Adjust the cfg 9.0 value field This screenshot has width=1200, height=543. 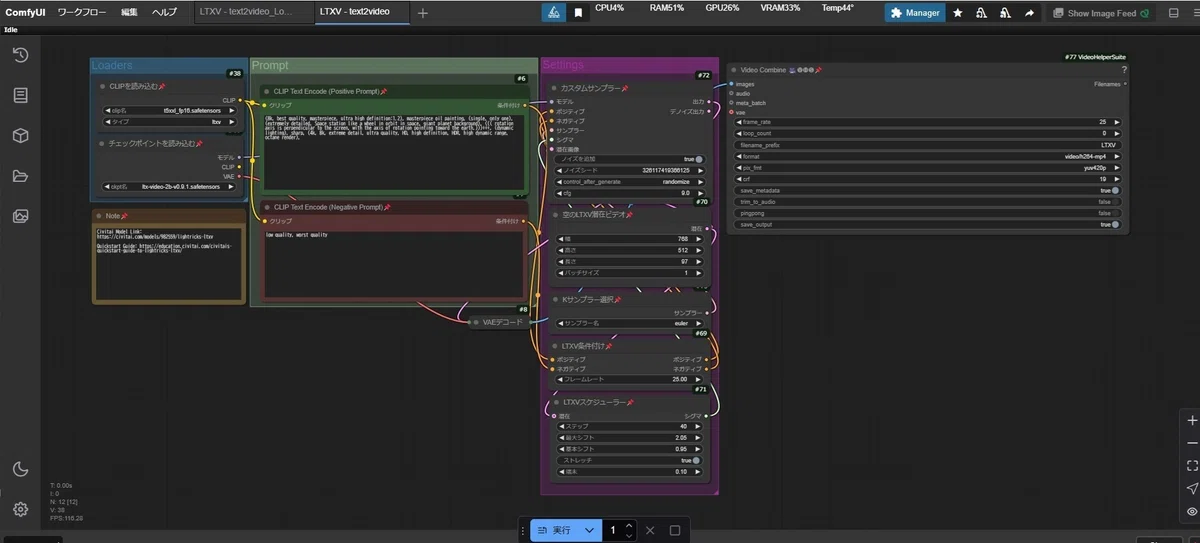pos(629,193)
